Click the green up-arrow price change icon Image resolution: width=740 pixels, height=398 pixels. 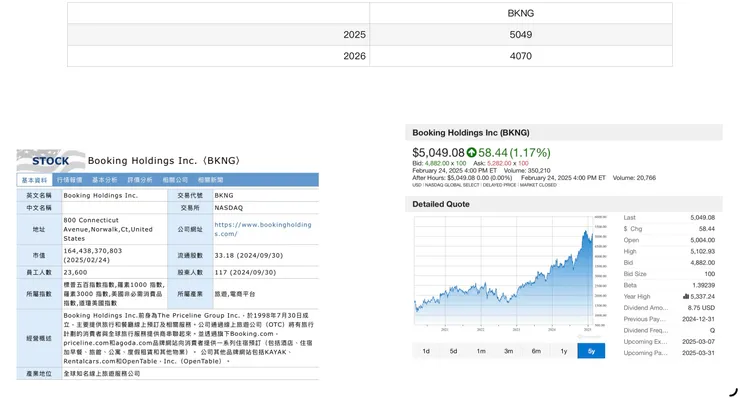(x=471, y=152)
